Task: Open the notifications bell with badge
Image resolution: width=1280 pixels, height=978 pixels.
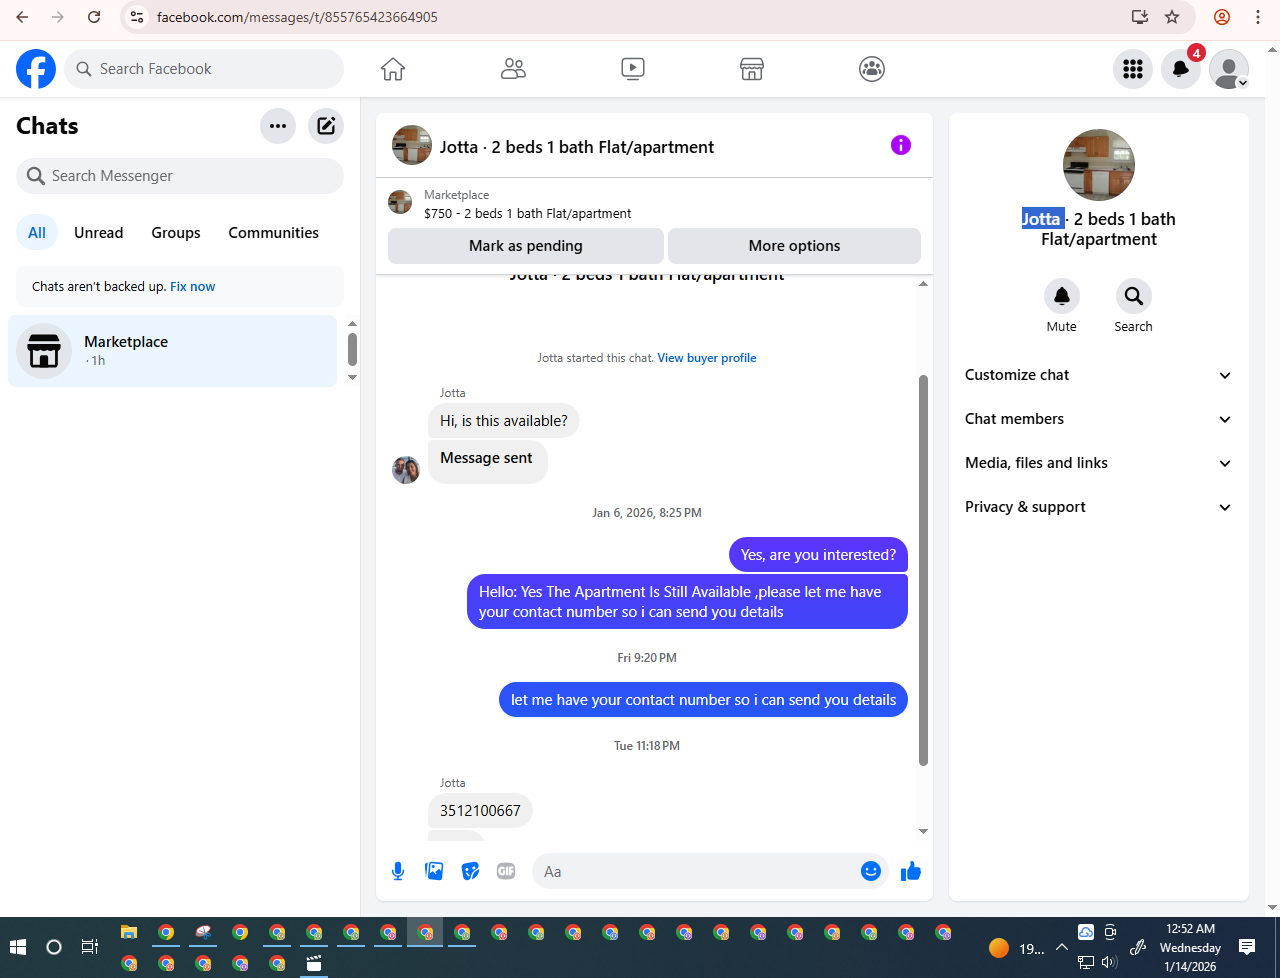Action: [x=1181, y=69]
